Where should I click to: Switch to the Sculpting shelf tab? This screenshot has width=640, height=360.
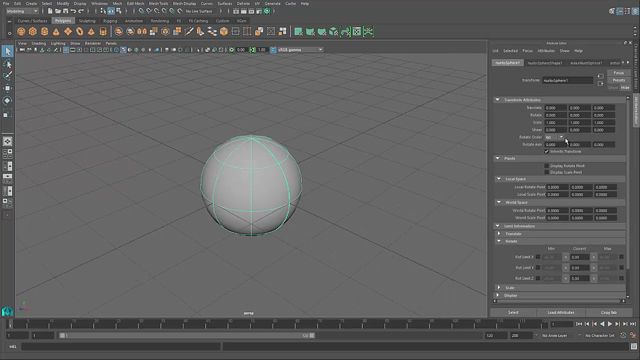point(87,20)
